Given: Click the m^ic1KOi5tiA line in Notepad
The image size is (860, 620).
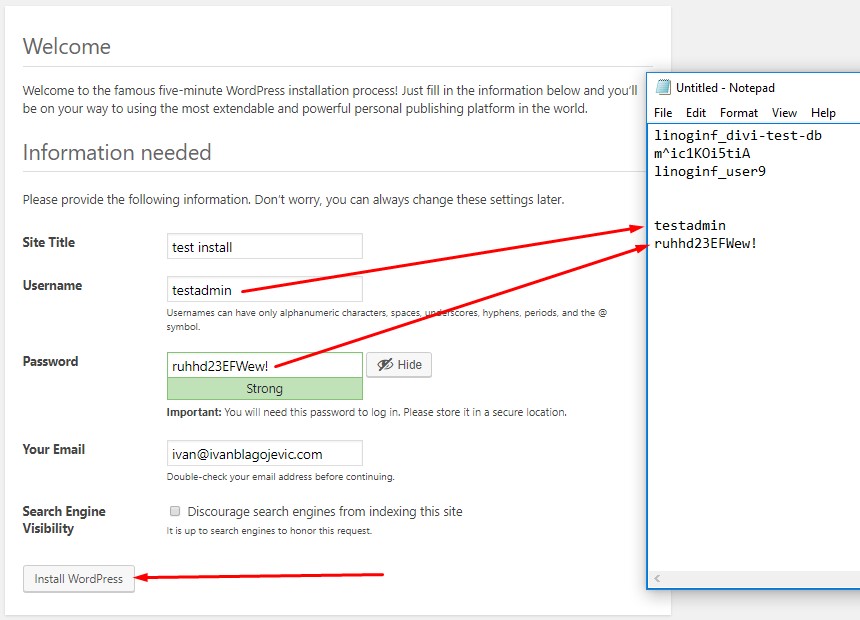Looking at the screenshot, I should coord(702,153).
